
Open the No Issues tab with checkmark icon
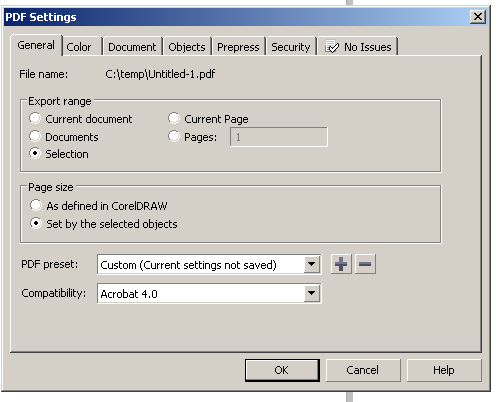pyautogui.click(x=358, y=47)
